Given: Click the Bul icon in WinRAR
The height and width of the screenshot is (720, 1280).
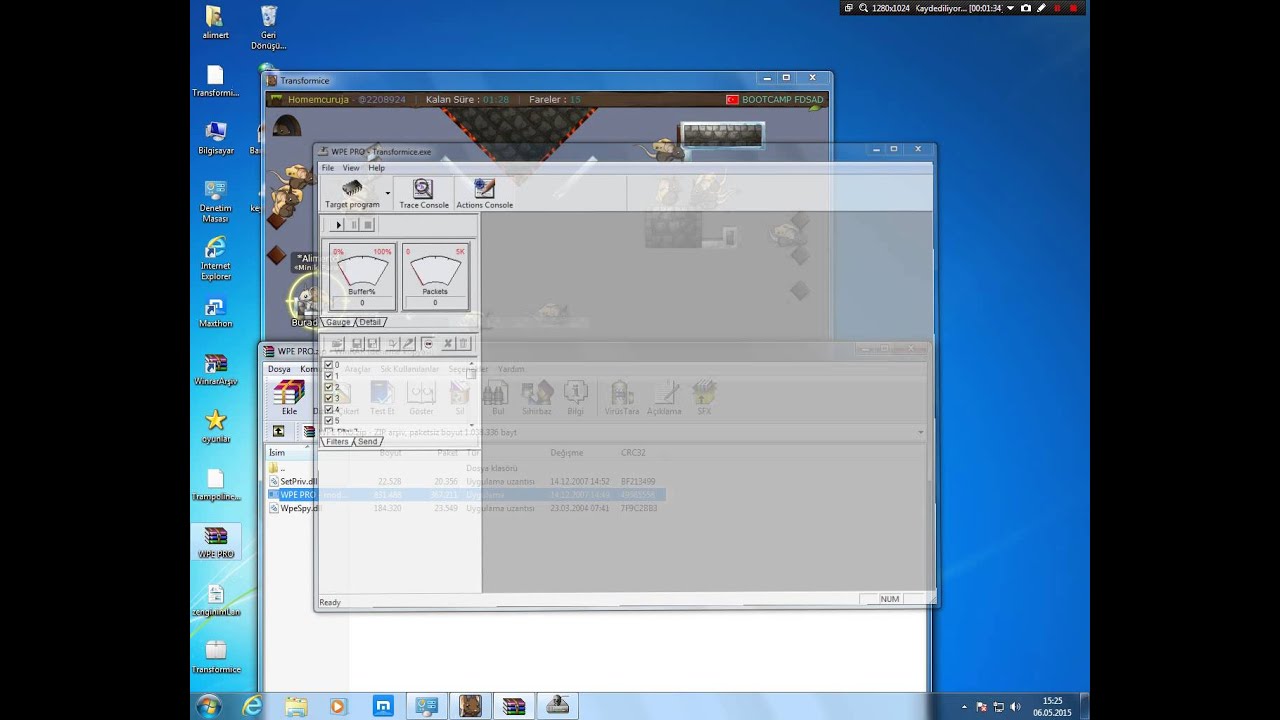Looking at the screenshot, I should point(498,397).
